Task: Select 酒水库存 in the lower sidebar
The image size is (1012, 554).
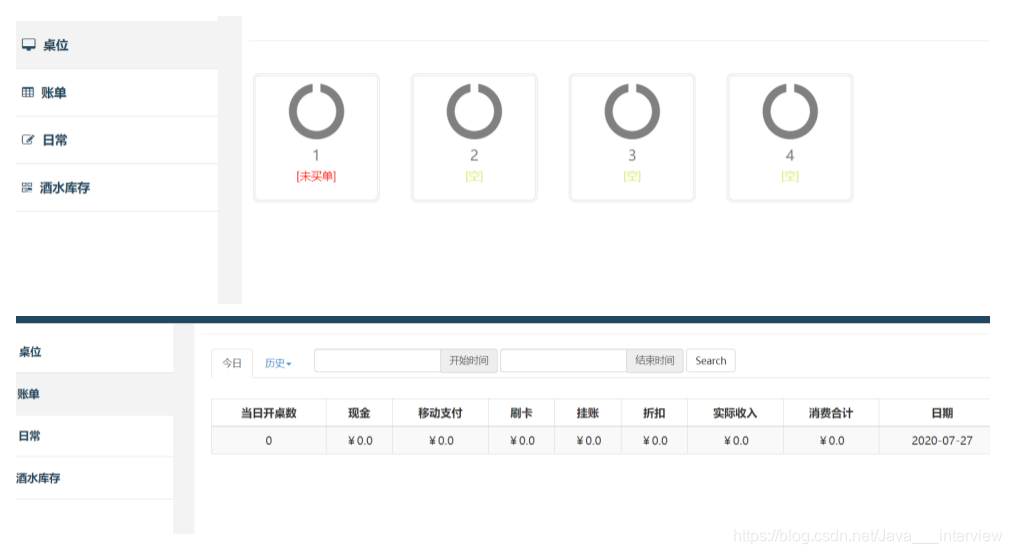Action: pyautogui.click(x=95, y=478)
